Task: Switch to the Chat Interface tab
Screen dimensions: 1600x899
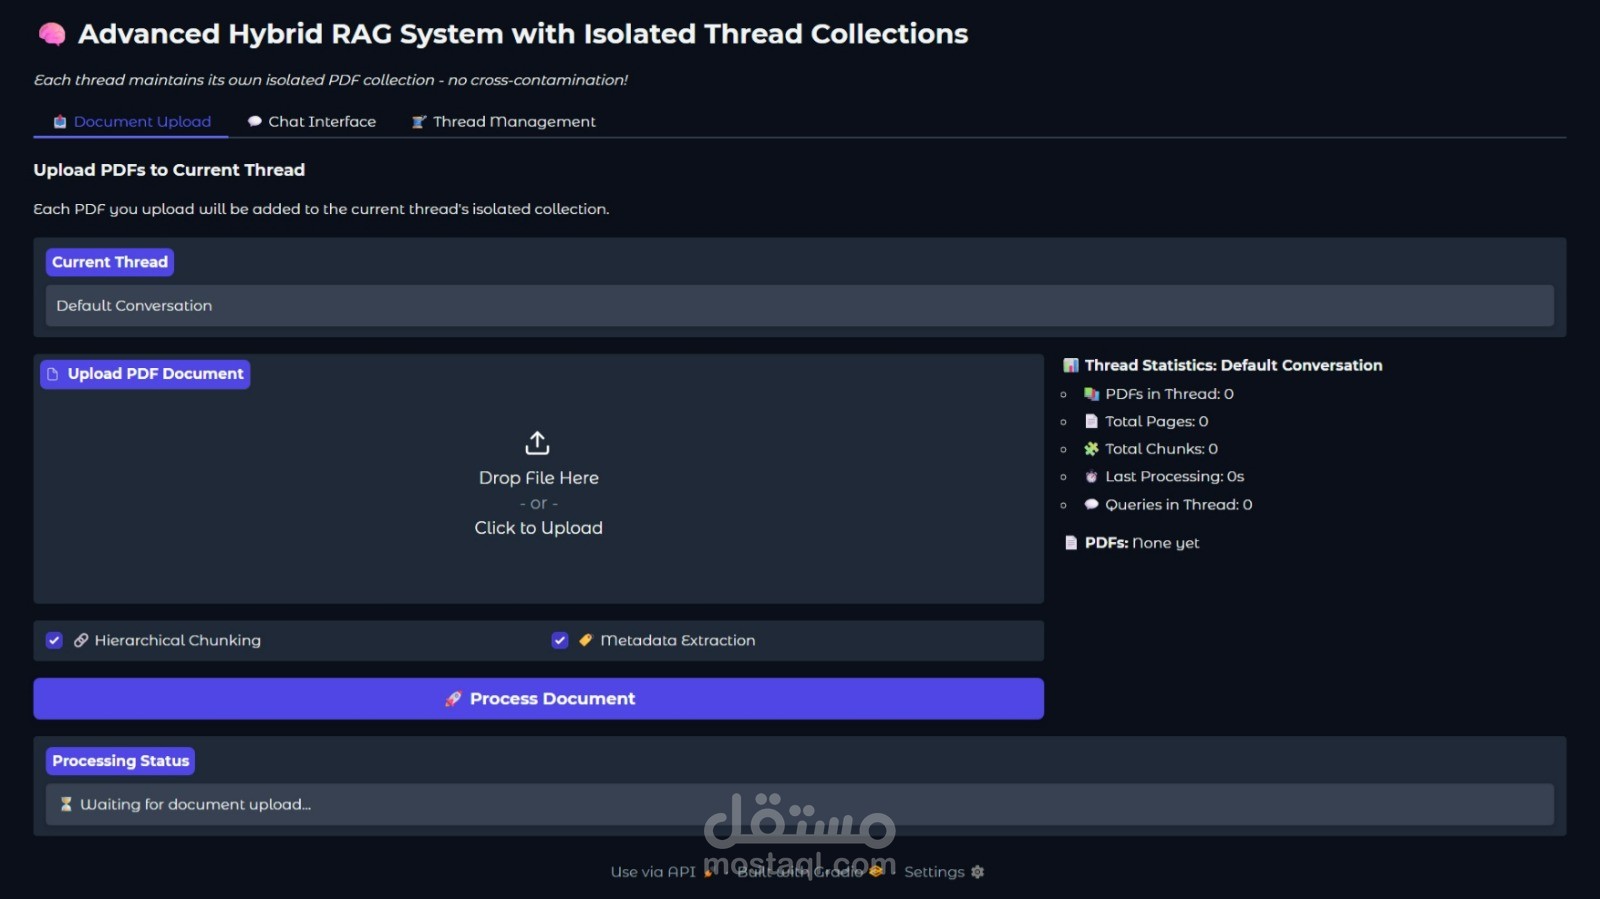Action: pos(312,122)
